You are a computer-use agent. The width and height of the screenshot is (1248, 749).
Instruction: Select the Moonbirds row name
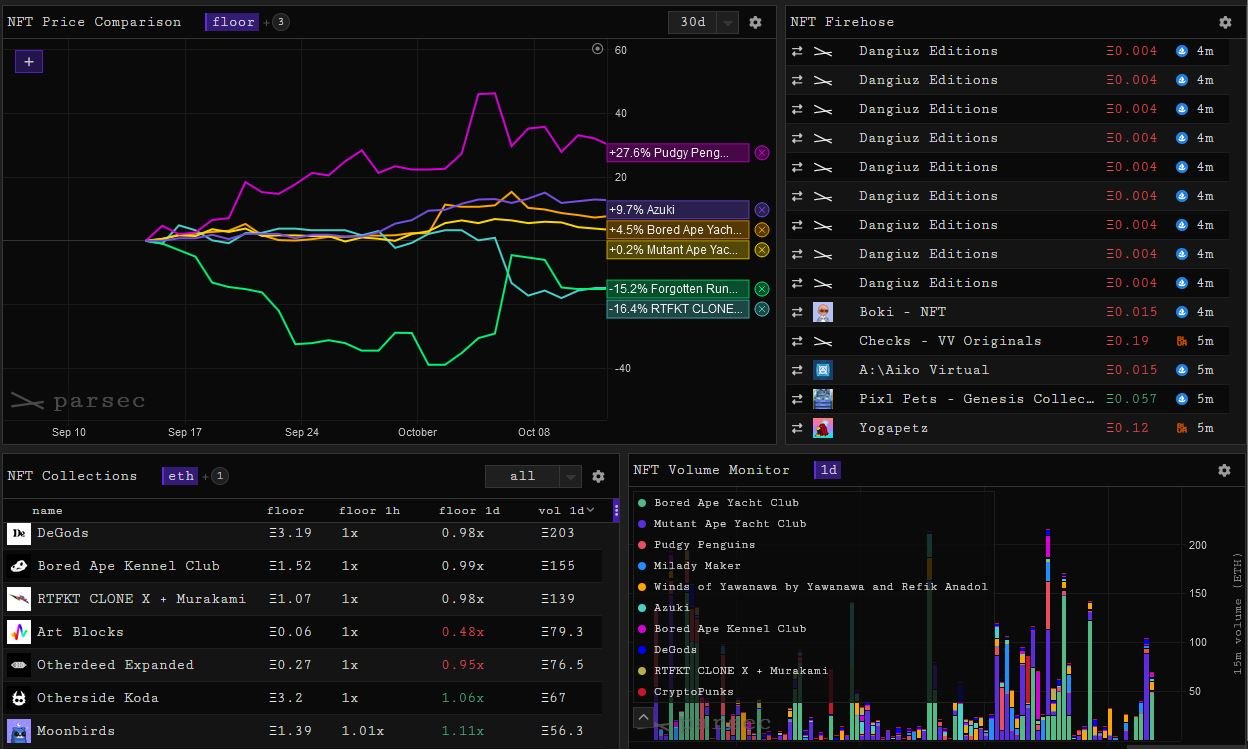point(76,731)
